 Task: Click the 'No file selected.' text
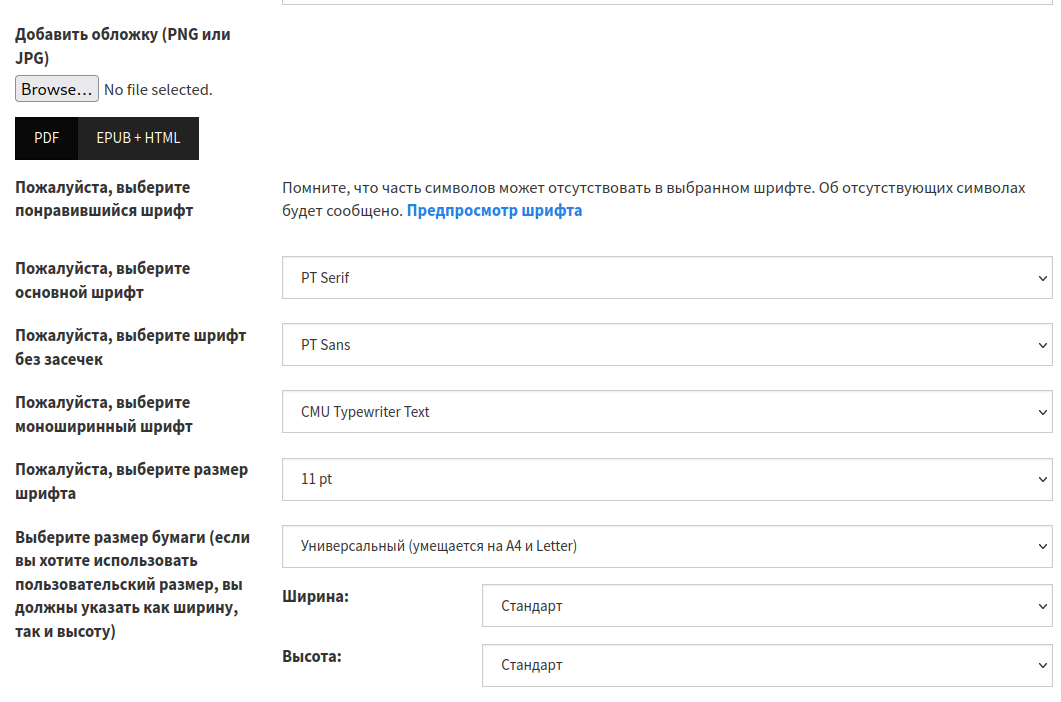pos(158,90)
